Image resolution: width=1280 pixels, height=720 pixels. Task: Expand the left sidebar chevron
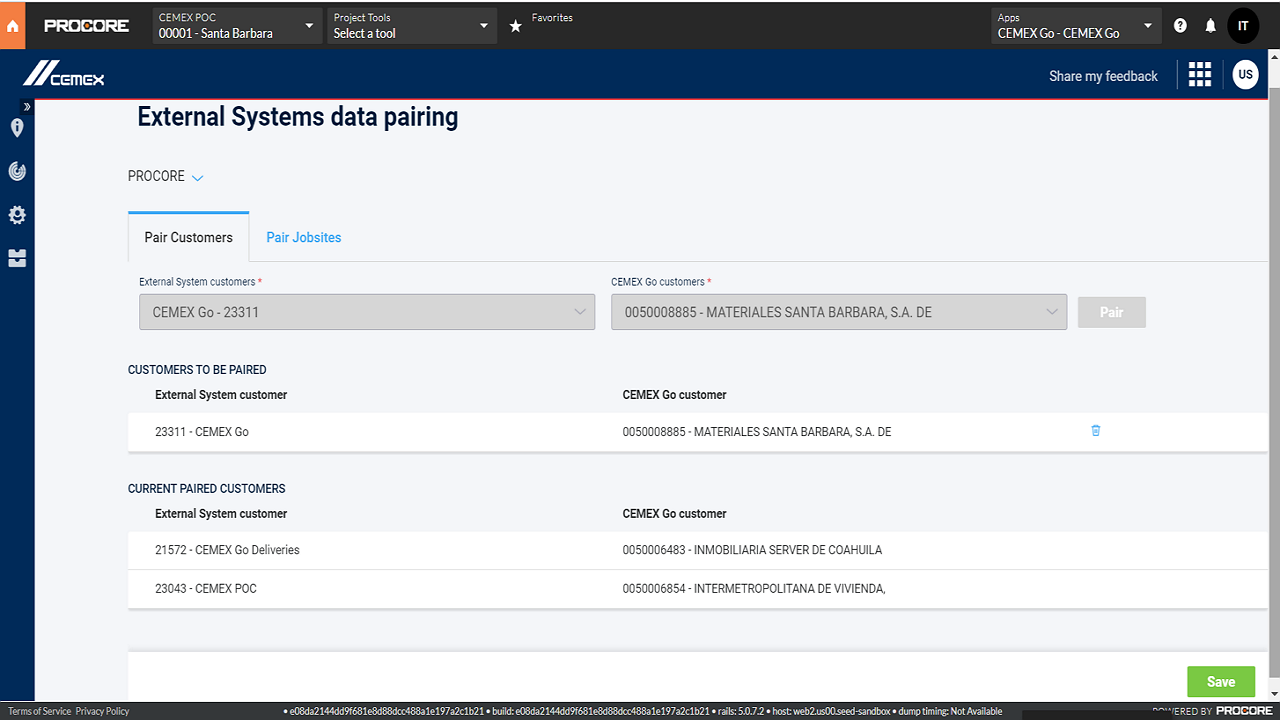(x=27, y=106)
